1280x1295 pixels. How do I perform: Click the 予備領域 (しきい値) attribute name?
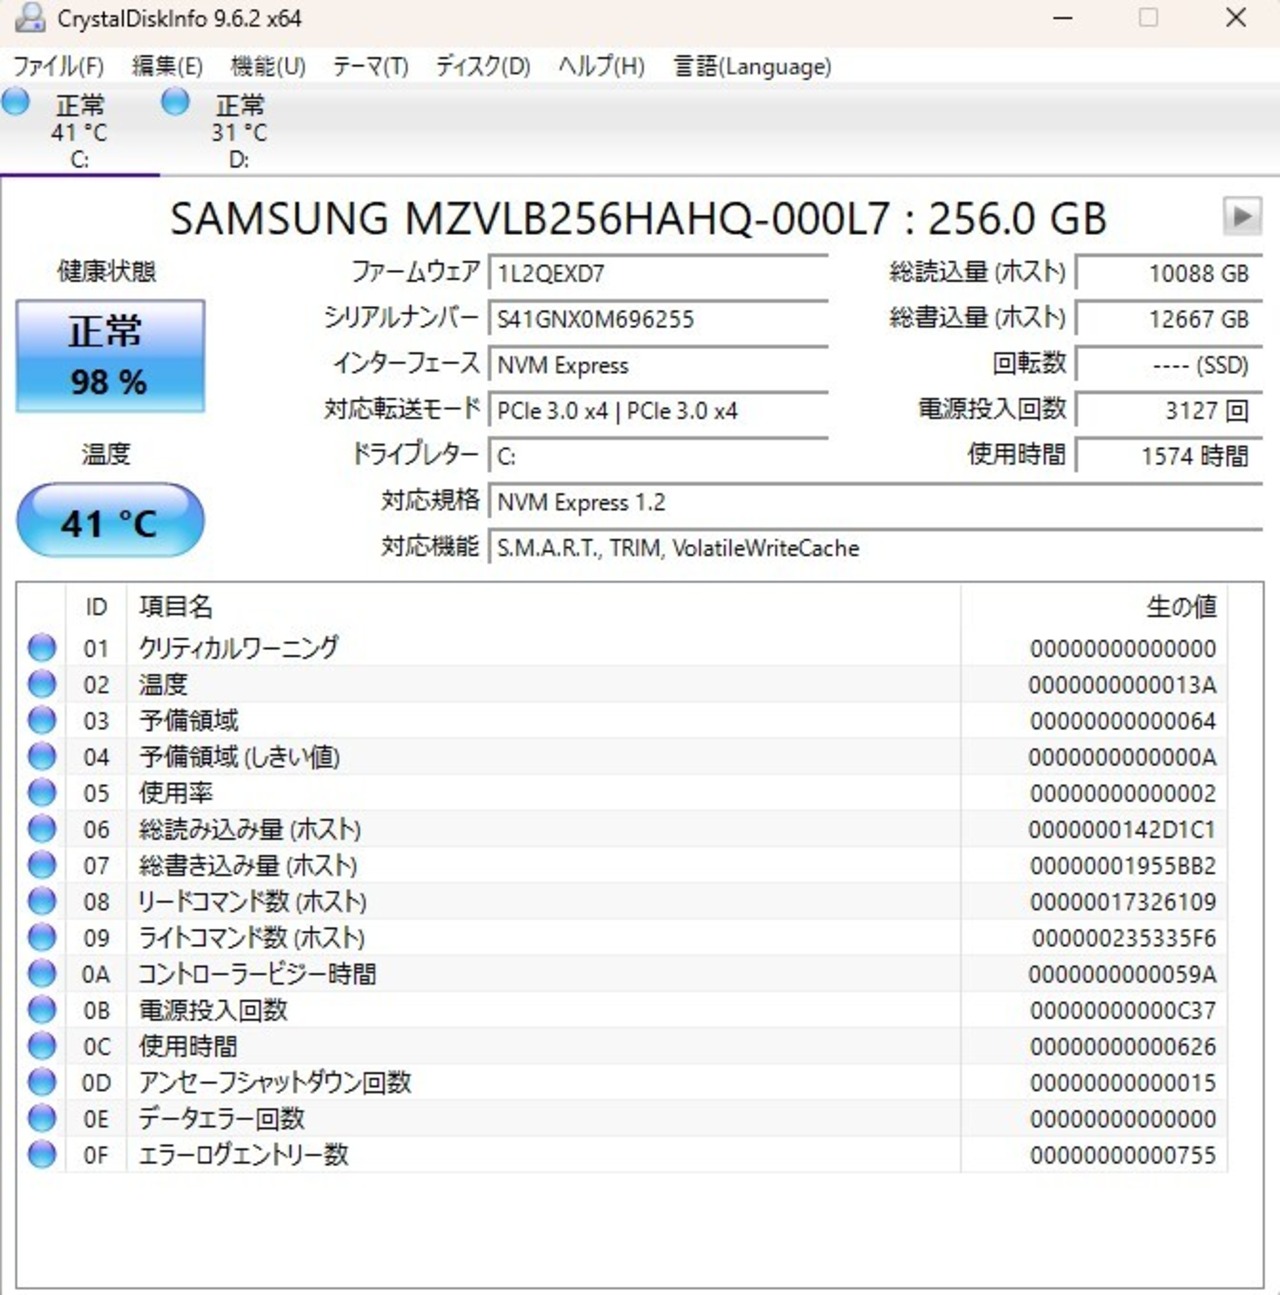click(239, 757)
